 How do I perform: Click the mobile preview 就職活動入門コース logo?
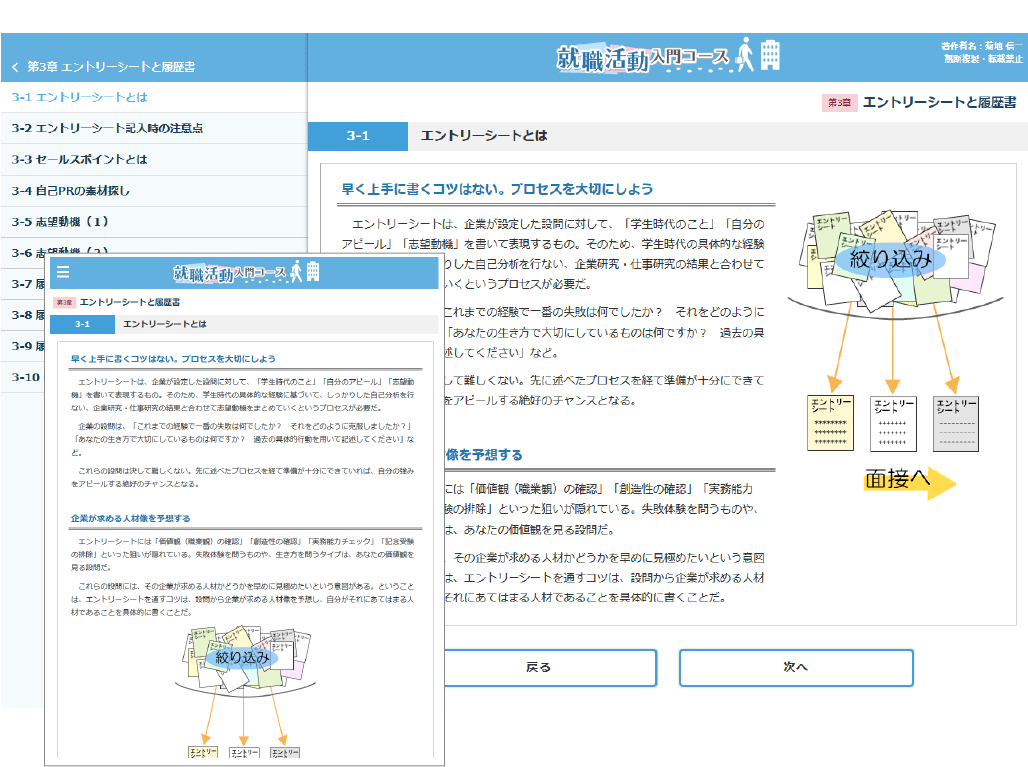coord(245,272)
